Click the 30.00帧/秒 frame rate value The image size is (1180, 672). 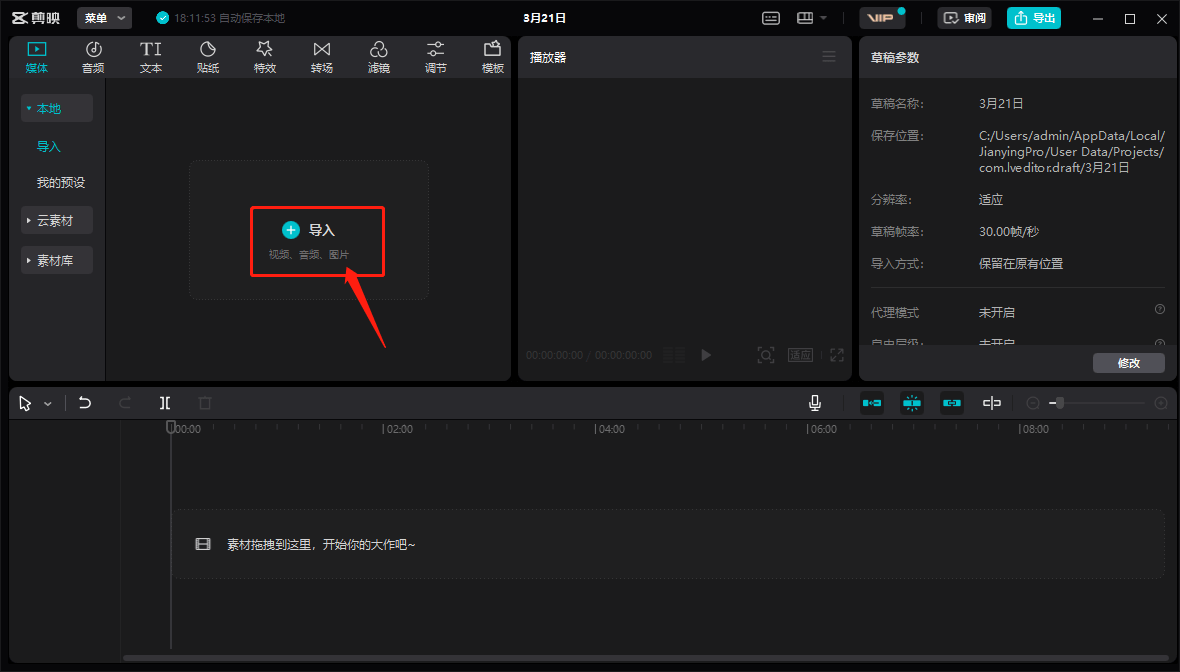(1008, 232)
